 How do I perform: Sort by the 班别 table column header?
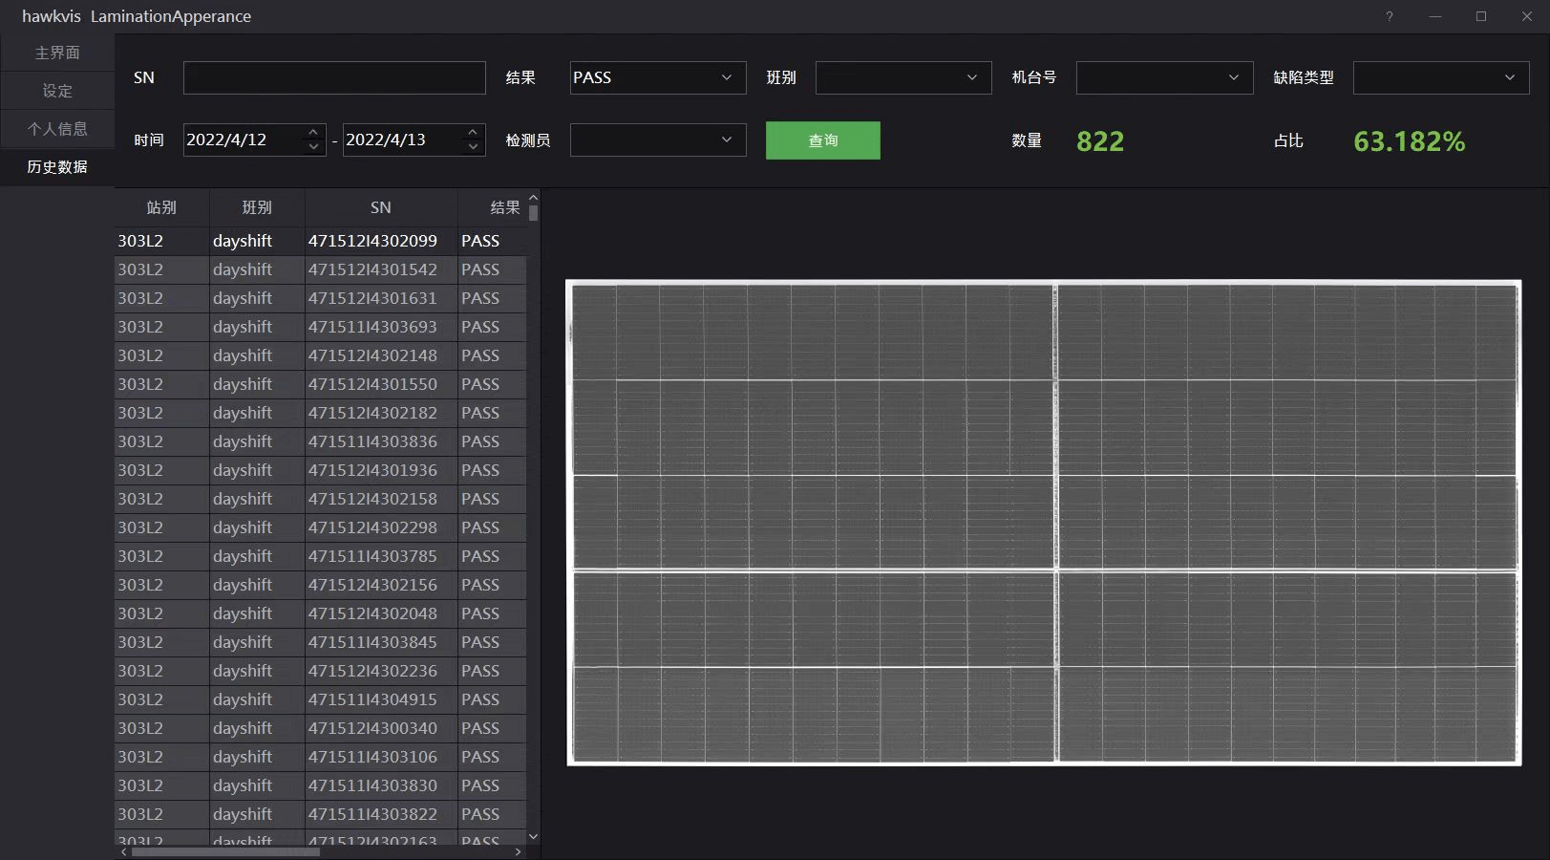257,207
